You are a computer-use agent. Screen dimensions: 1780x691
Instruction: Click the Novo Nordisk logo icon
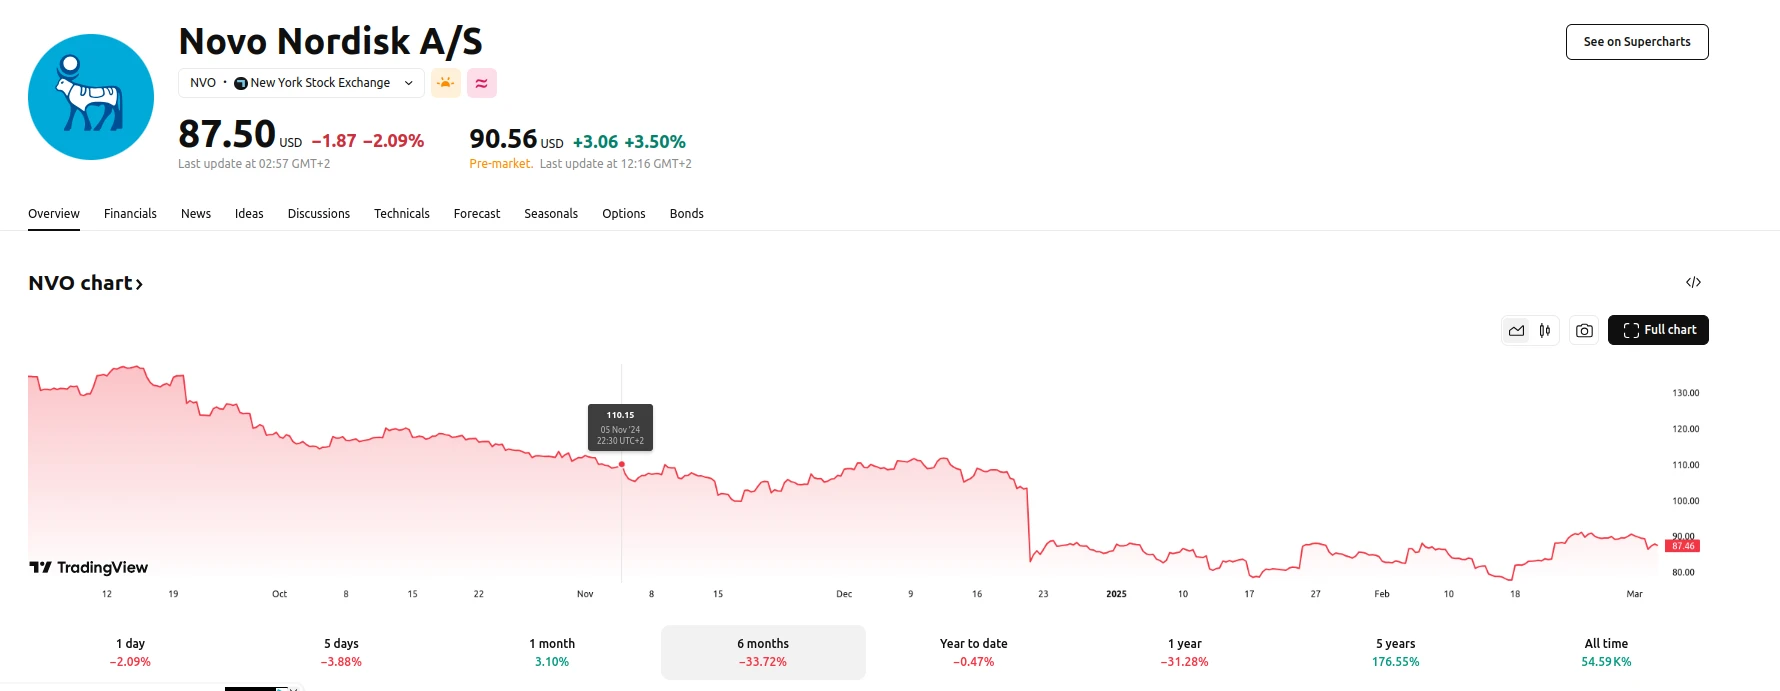coord(91,97)
